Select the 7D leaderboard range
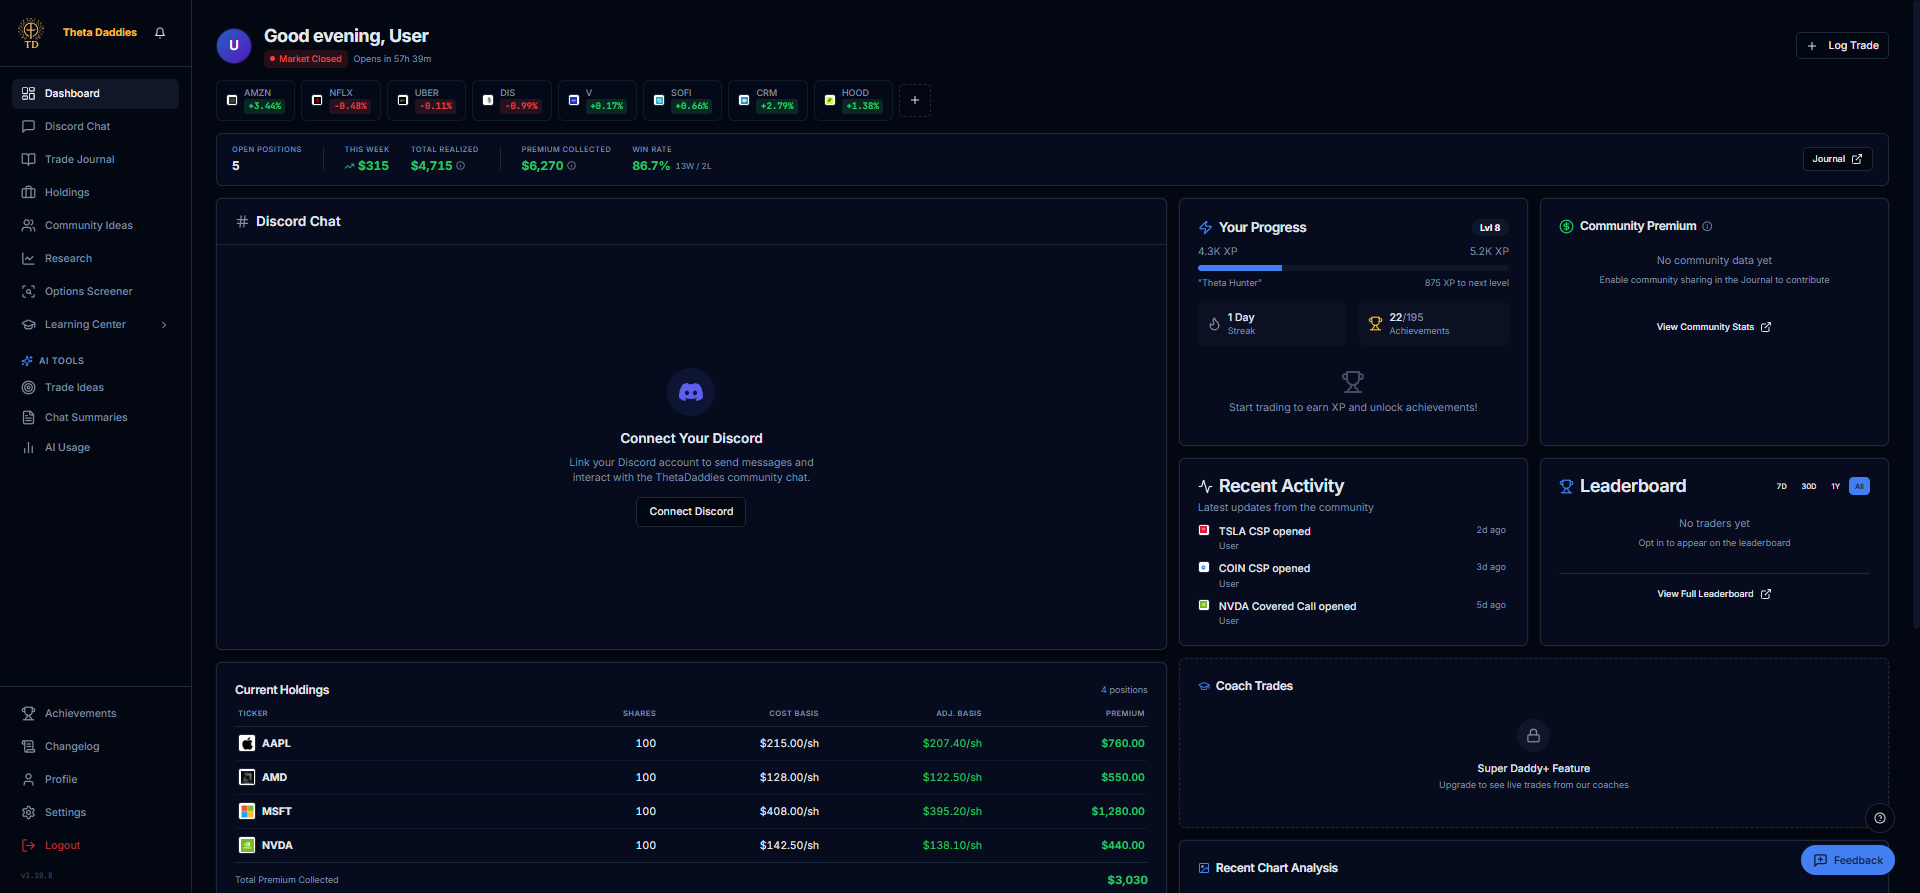The height and width of the screenshot is (893, 1920). pyautogui.click(x=1781, y=487)
